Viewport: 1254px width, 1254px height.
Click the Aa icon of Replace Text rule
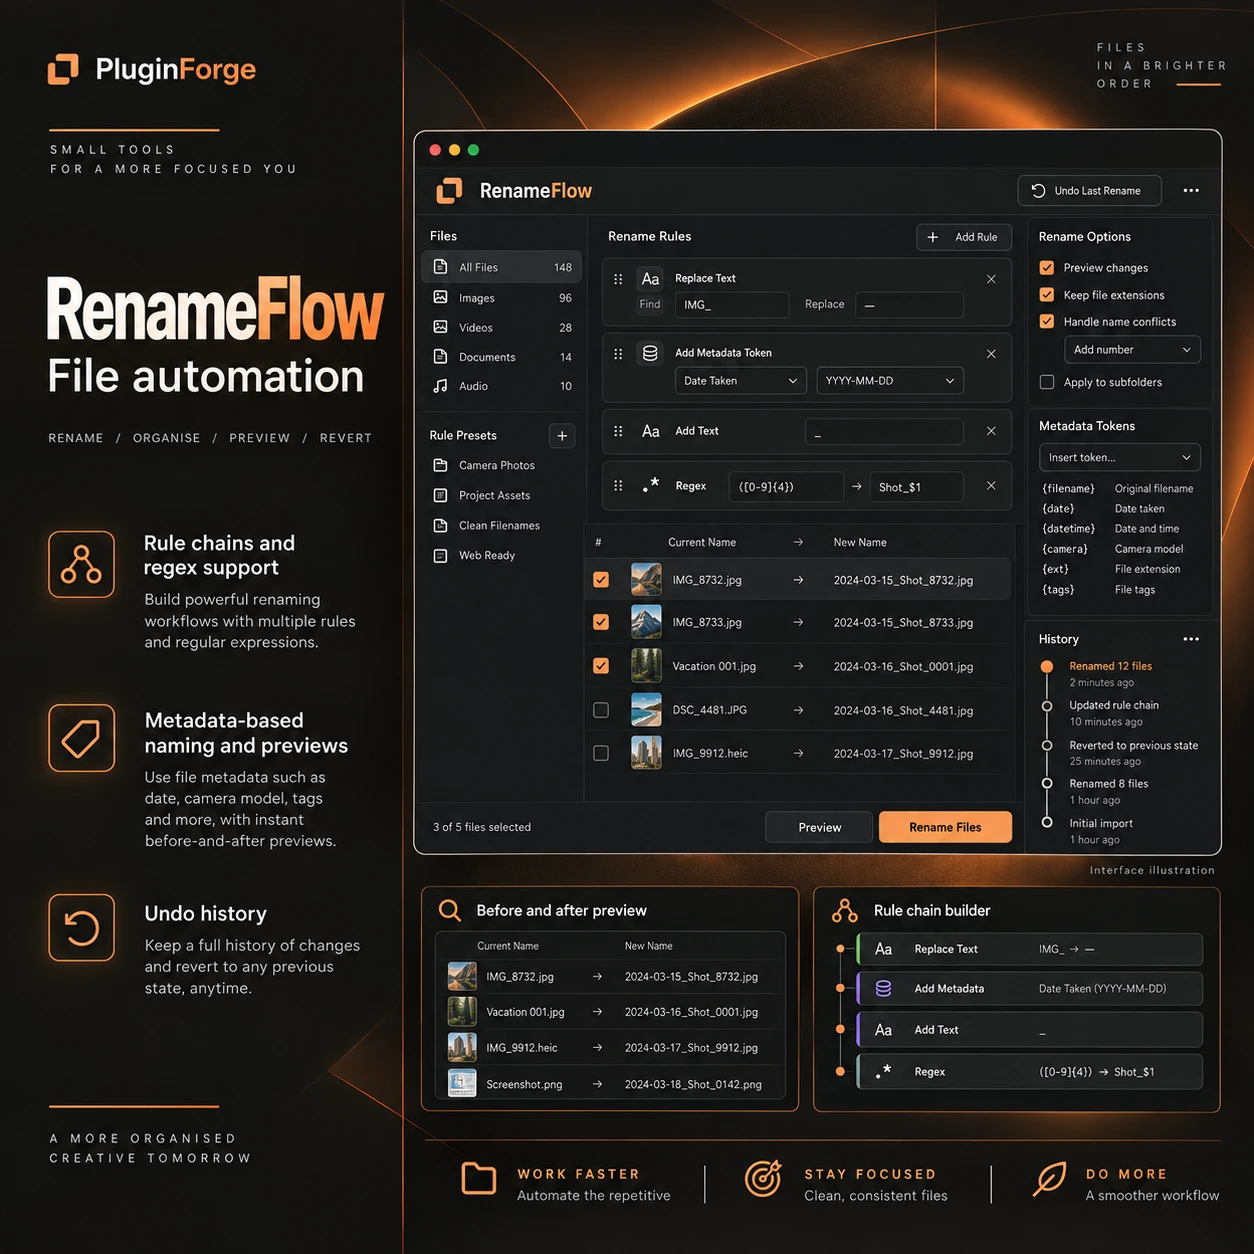coord(651,279)
